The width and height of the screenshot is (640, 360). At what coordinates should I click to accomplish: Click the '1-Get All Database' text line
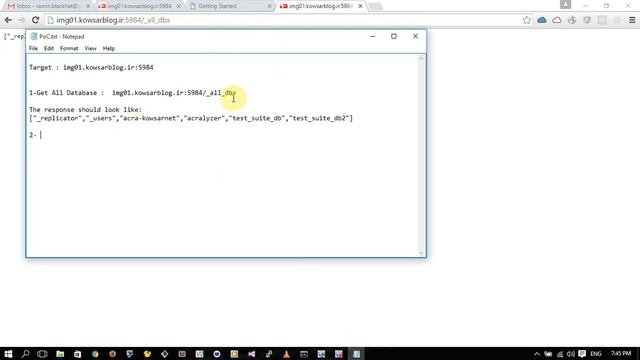pos(132,93)
